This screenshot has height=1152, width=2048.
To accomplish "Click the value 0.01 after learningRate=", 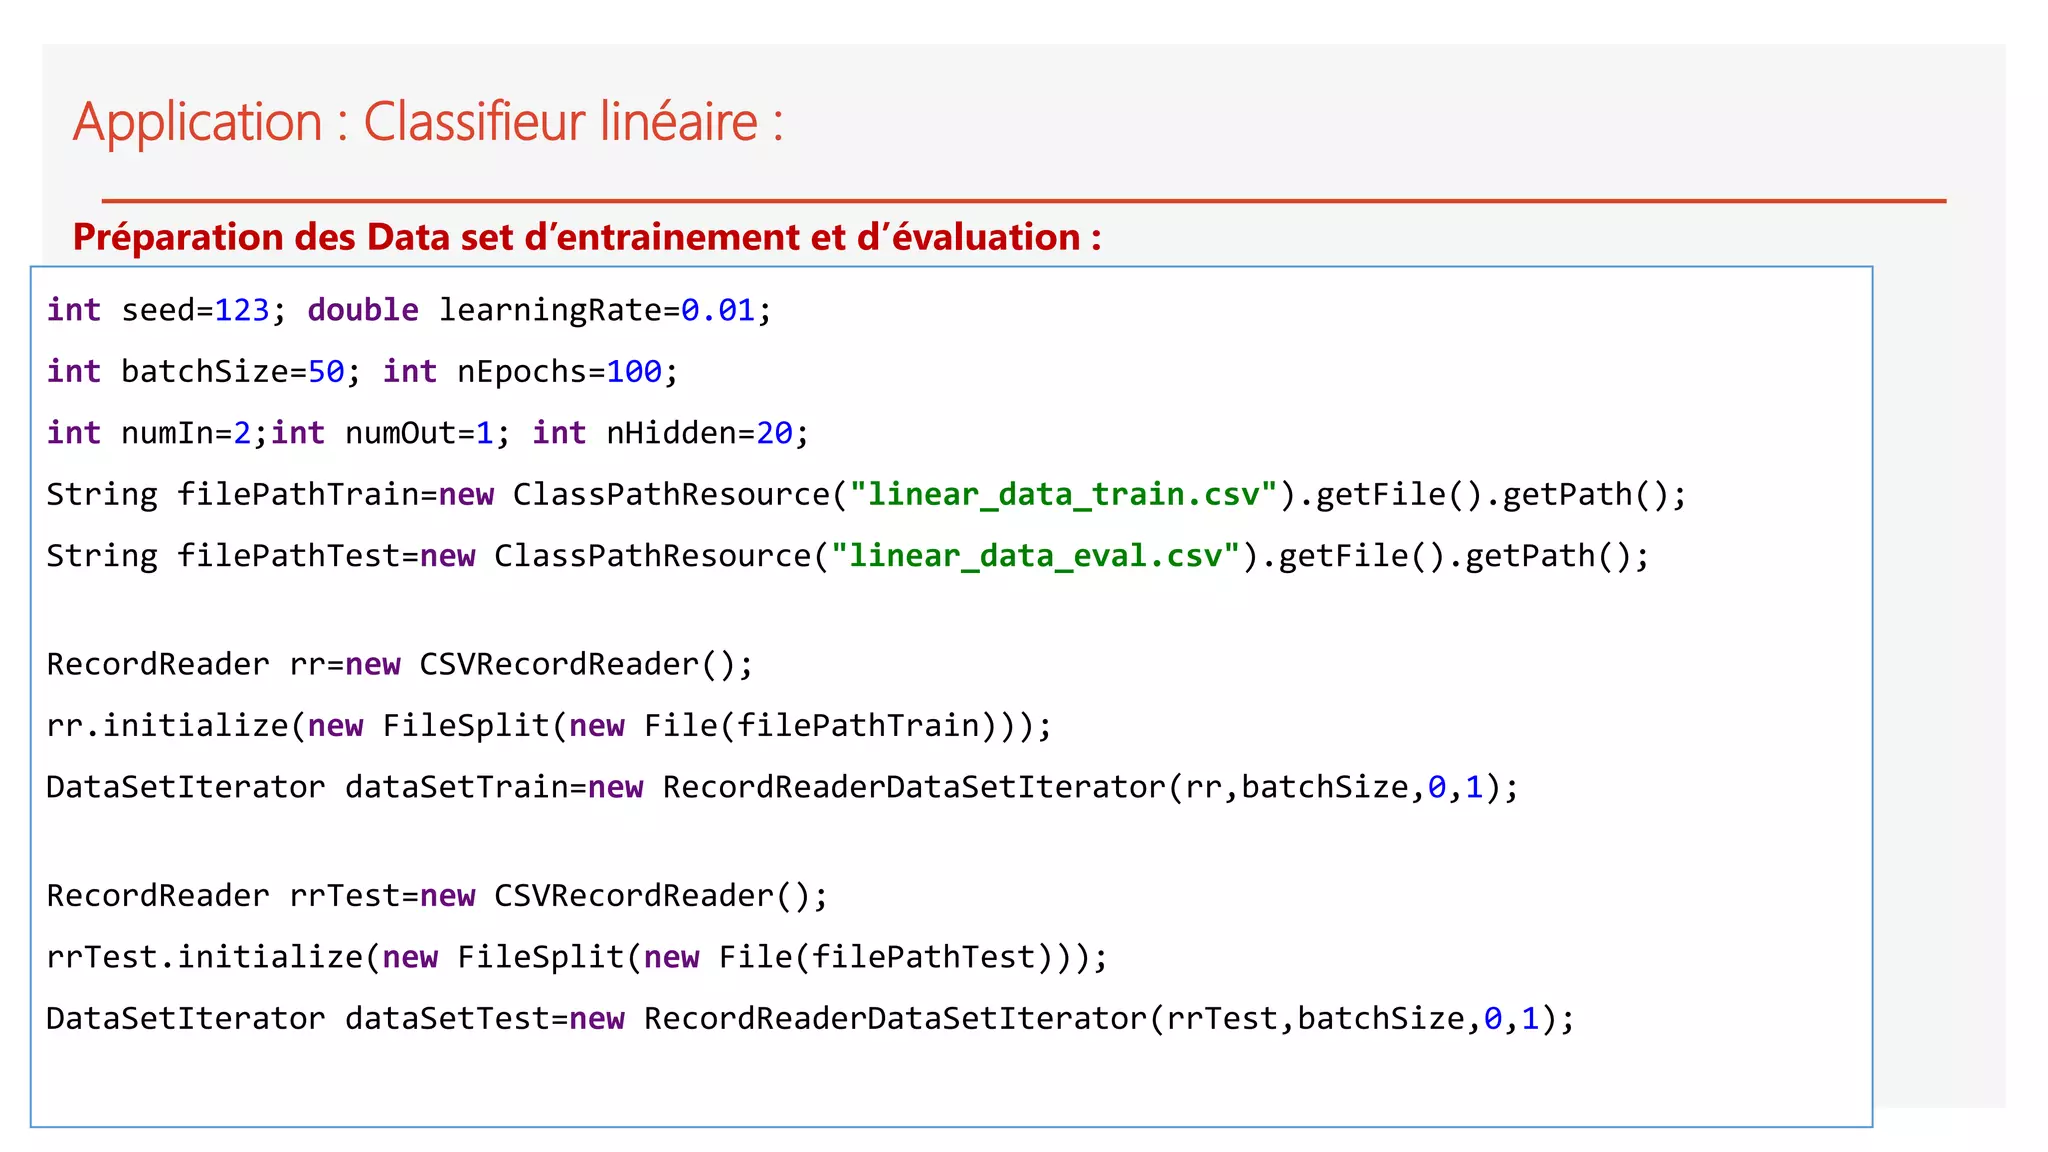I will (718, 310).
